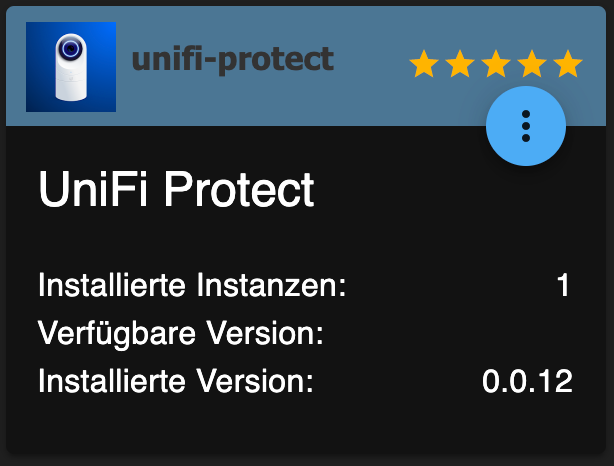Click the large UniFi Protect title
Screen dimensions: 614x466
coord(176,189)
